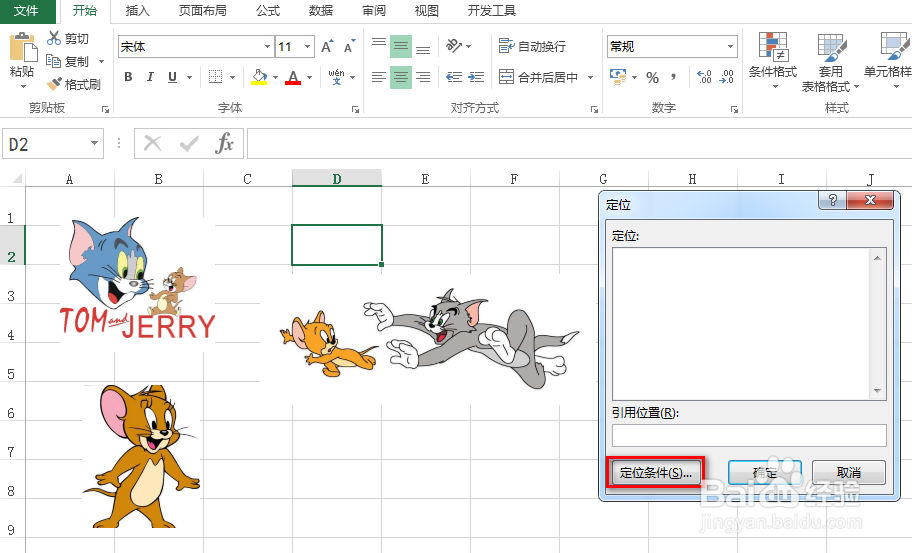Toggle italic formatting
Viewport: 912px width, 553px height.
point(150,77)
